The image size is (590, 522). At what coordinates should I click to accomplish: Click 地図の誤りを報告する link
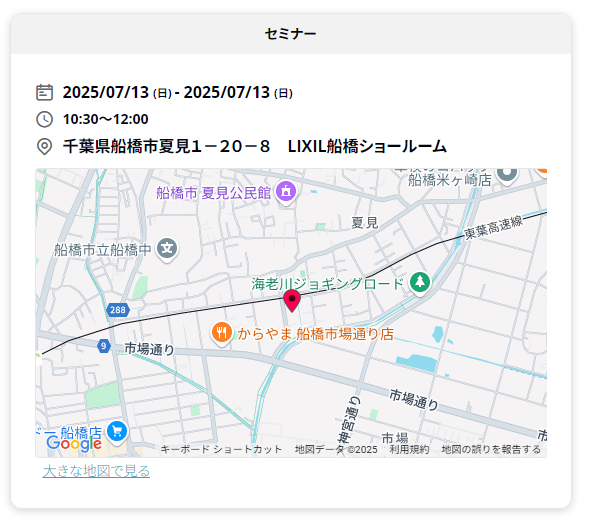pos(491,449)
